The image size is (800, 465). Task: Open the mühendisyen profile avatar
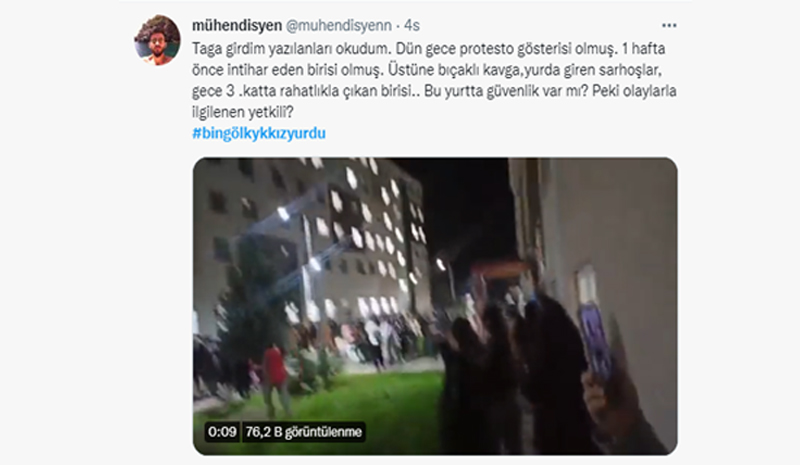tap(157, 40)
